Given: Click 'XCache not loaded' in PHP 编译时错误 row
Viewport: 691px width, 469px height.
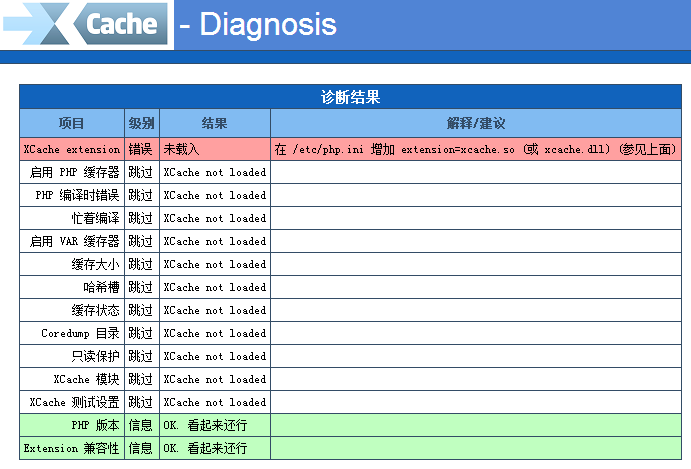Looking at the screenshot, I should 215,195.
